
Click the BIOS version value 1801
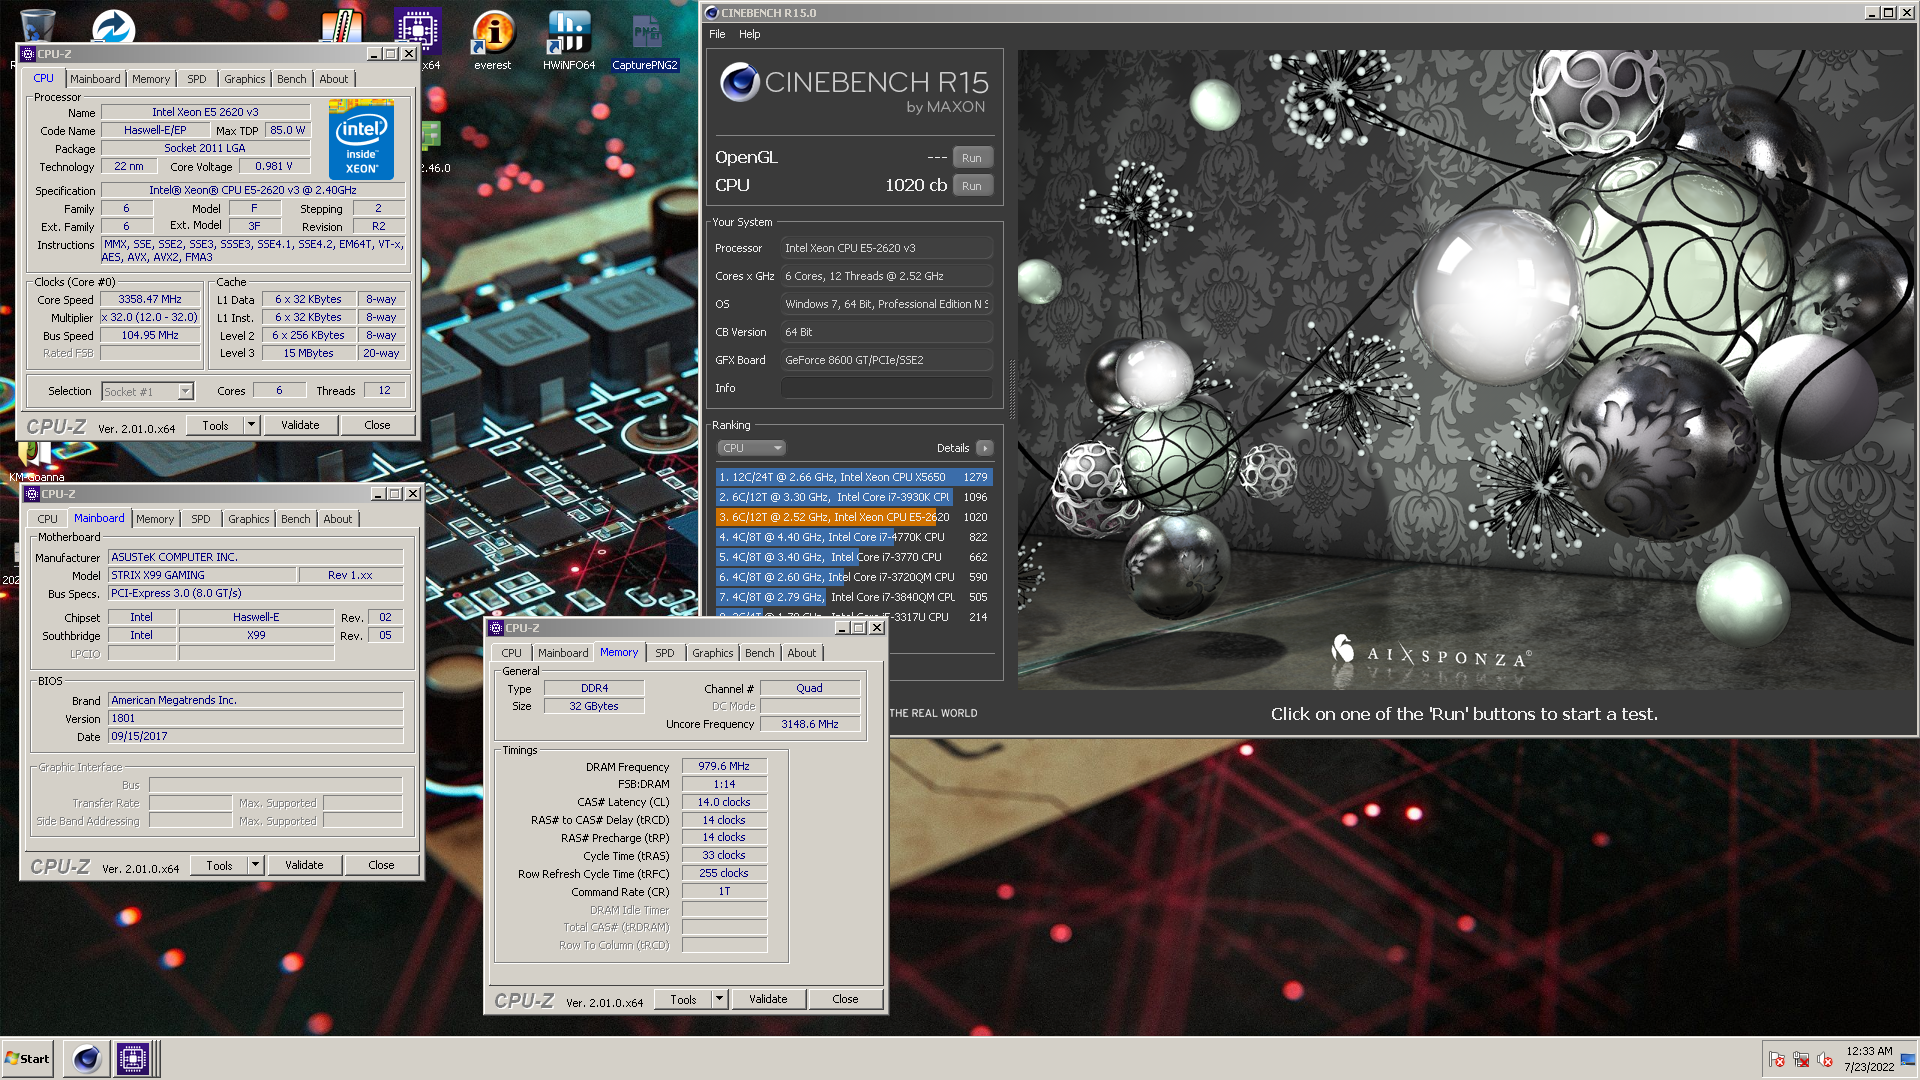[255, 718]
